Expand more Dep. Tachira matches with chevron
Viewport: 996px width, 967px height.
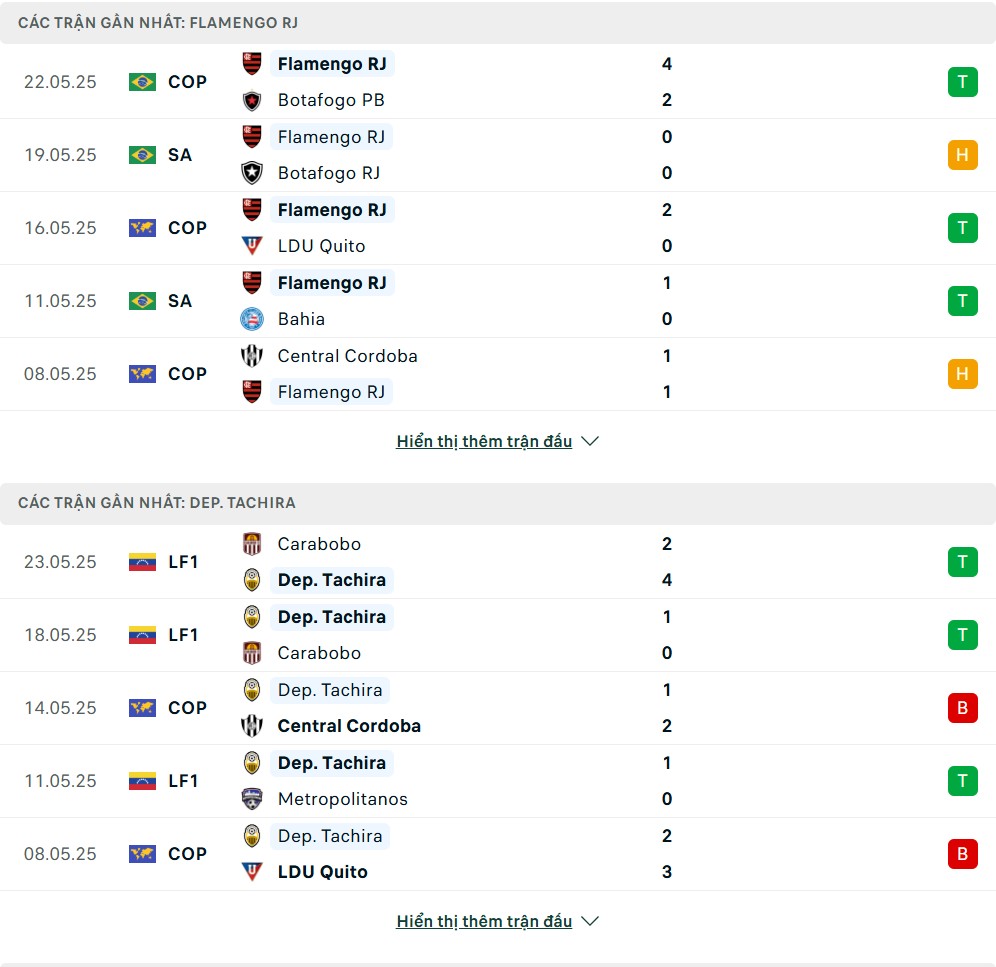(590, 921)
